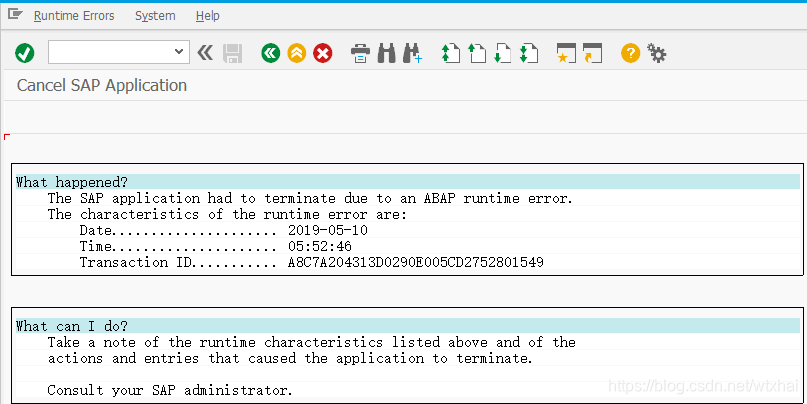This screenshot has height=404, width=807.
Task: Click the Create New Session icon
Action: (566, 54)
